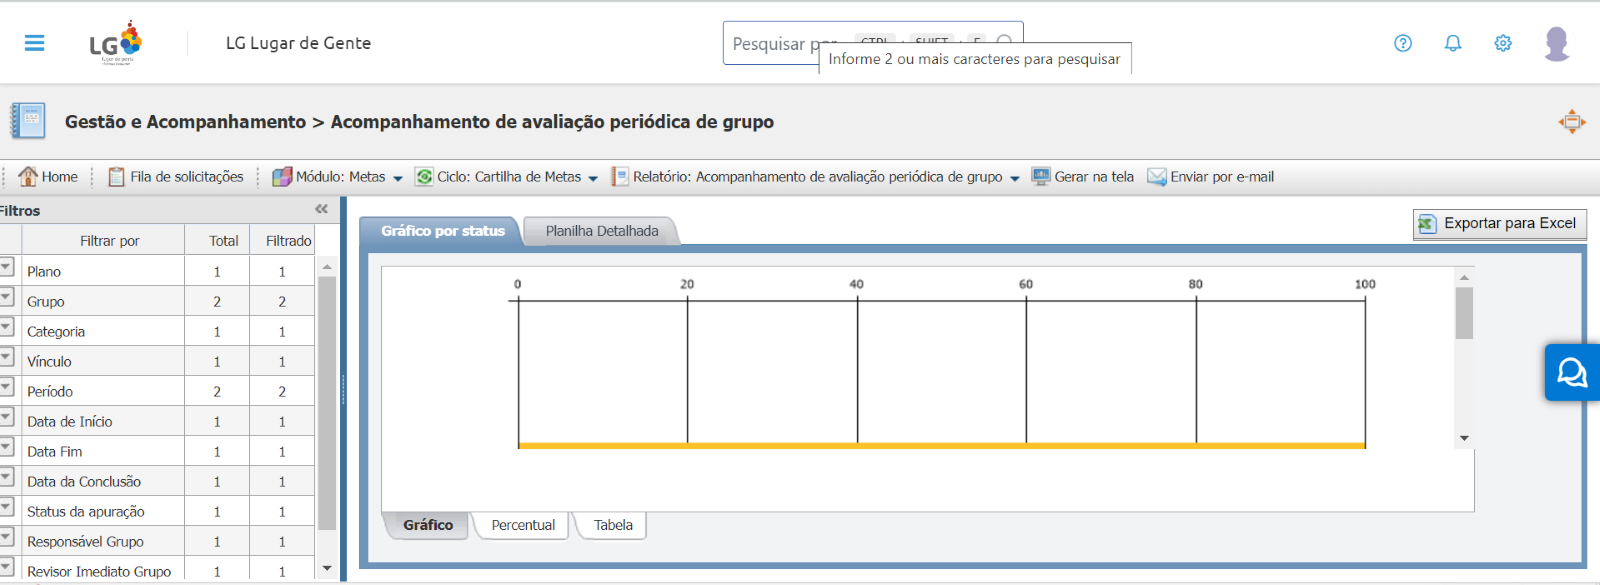Collapse the Filtros panel with double chevron
Image resolution: width=1600 pixels, height=585 pixels.
click(321, 209)
